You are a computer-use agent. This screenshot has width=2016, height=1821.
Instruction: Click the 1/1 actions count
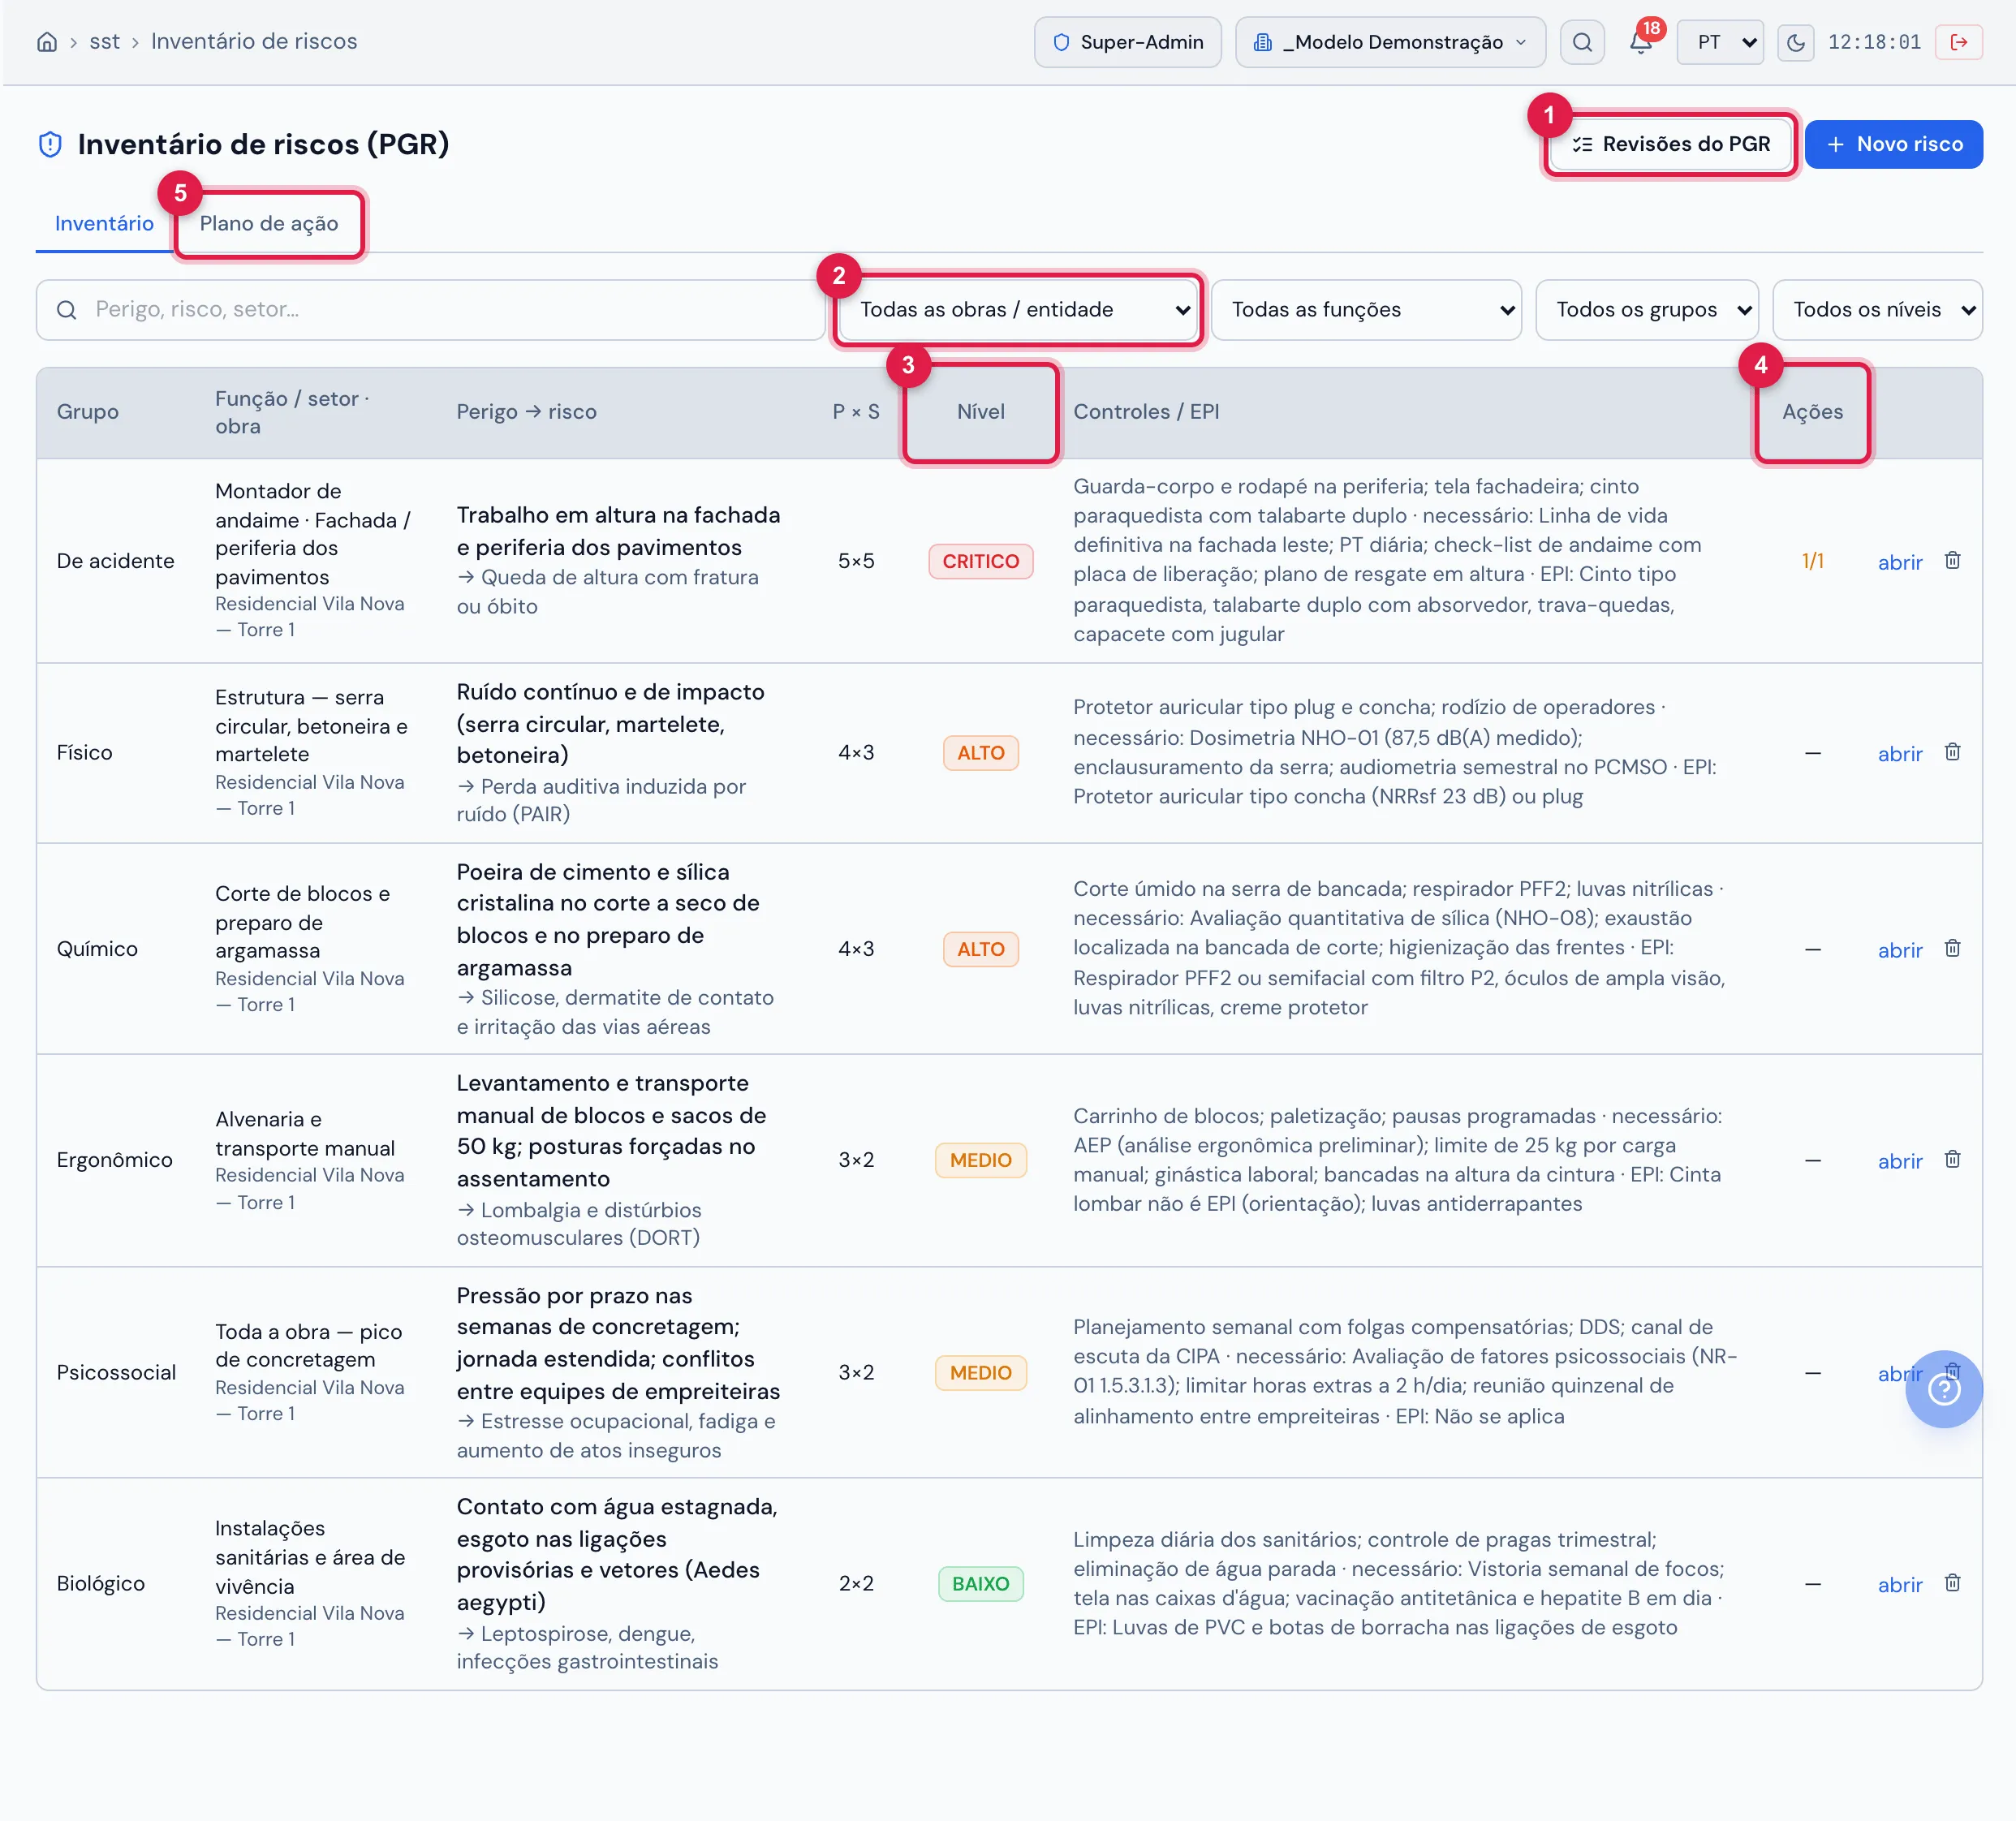tap(1812, 561)
